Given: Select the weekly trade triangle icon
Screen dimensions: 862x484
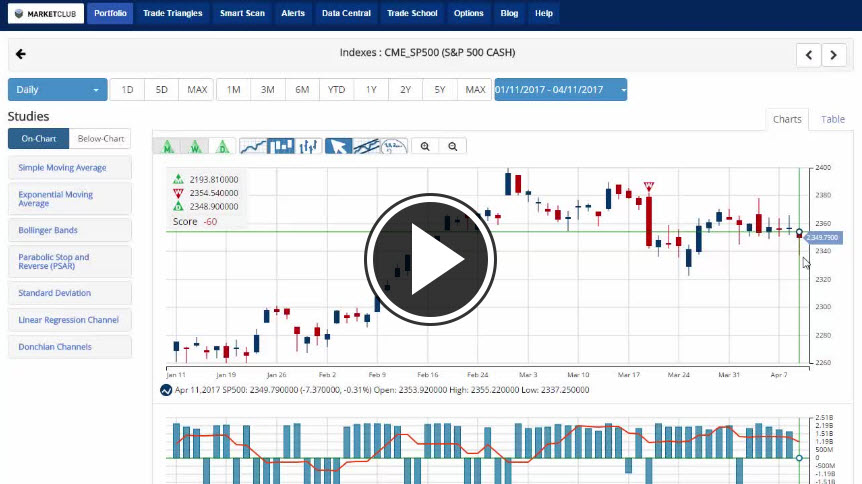Looking at the screenshot, I should click(x=195, y=146).
